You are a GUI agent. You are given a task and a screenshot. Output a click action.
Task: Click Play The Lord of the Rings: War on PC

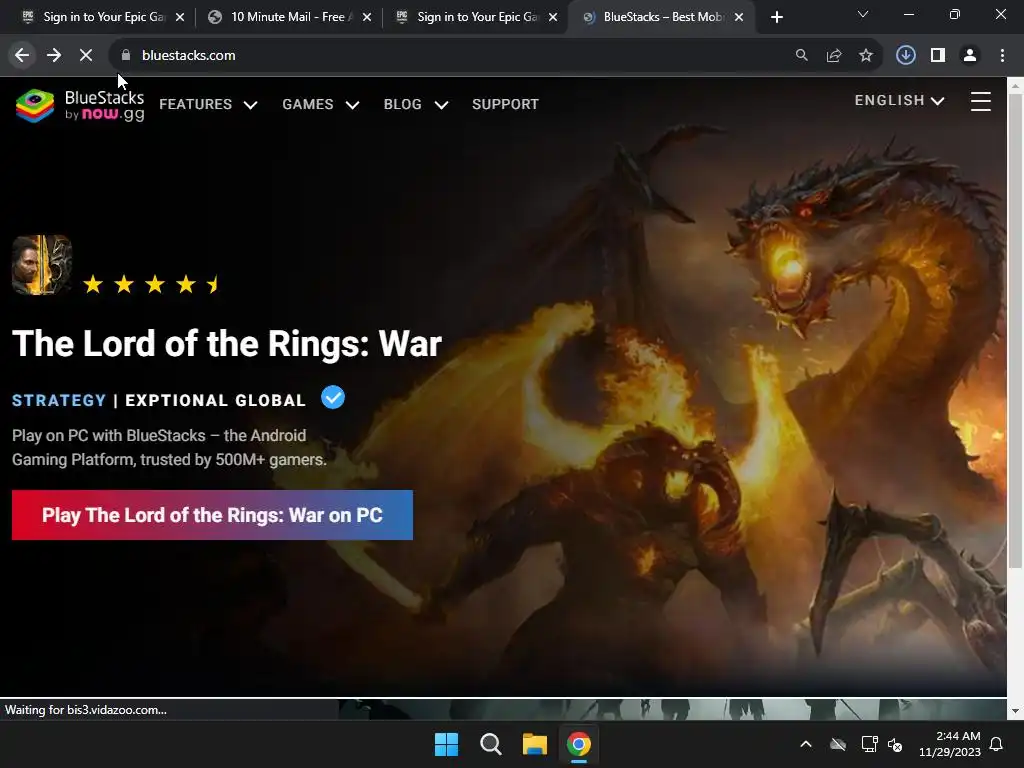coord(212,515)
